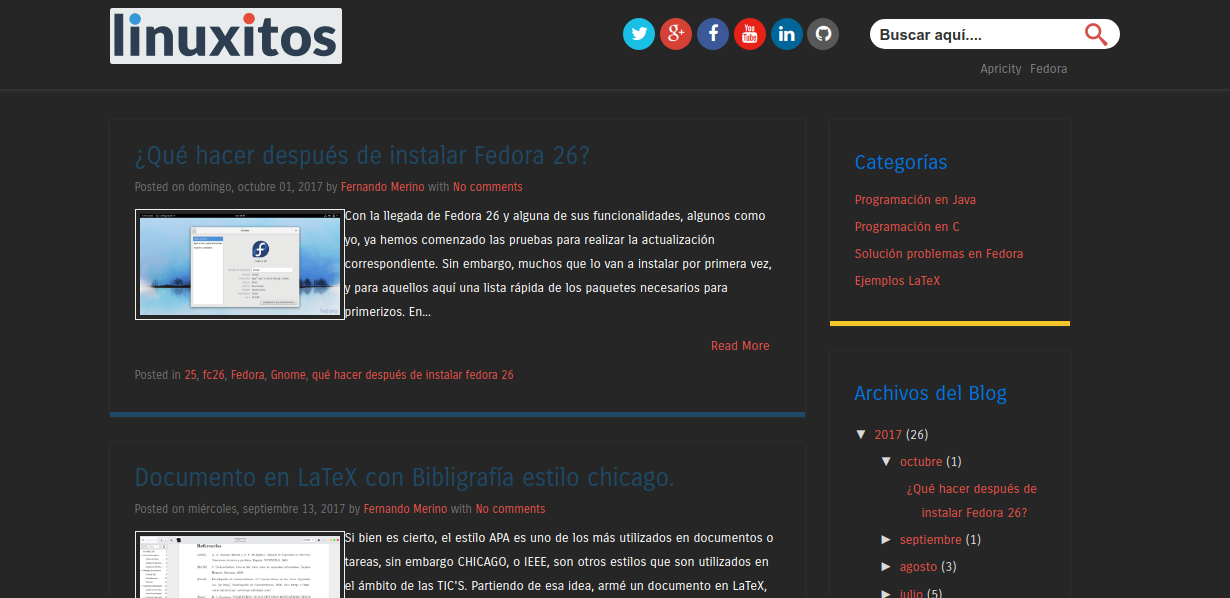This screenshot has width=1230, height=598.
Task: Open the YouTube social icon
Action: click(750, 34)
